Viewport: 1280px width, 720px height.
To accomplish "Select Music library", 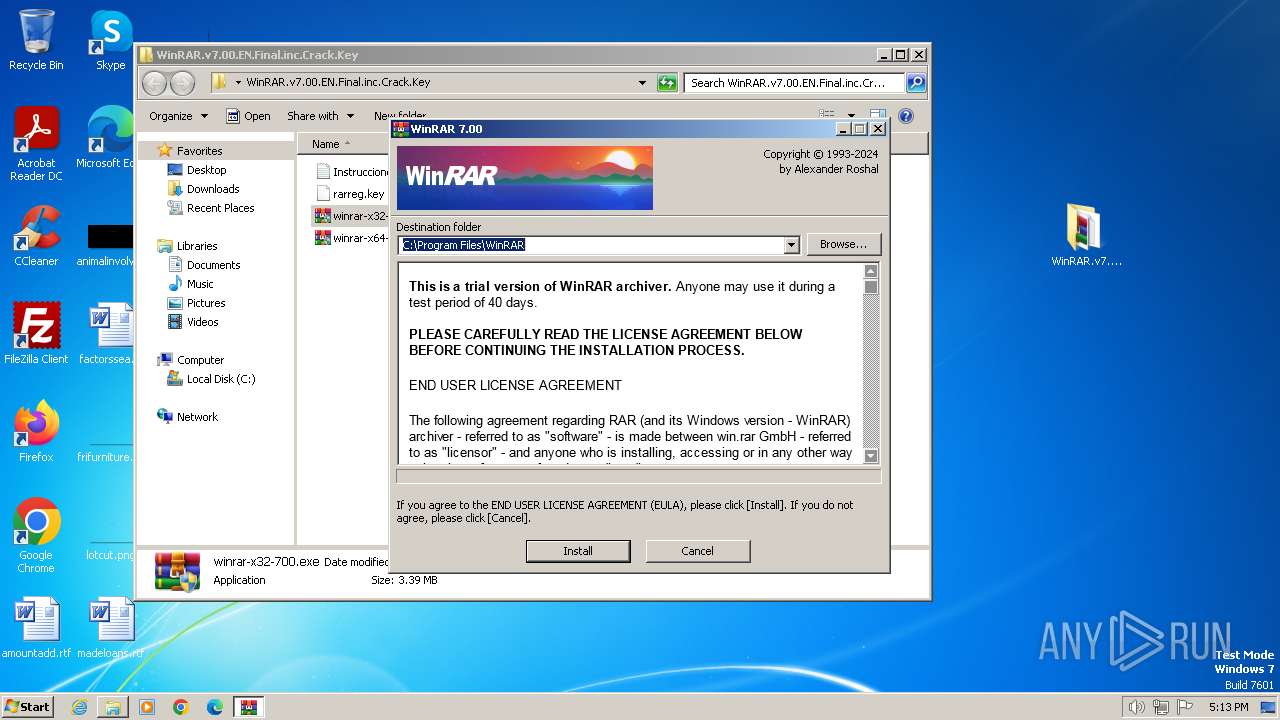I will pyautogui.click(x=200, y=284).
